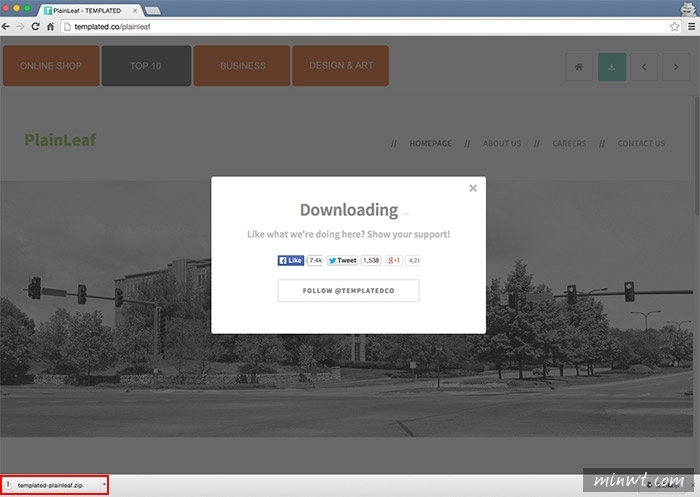Viewport: 700px width, 497px height.
Task: Click the PlainLeaf logo
Action: [x=60, y=140]
